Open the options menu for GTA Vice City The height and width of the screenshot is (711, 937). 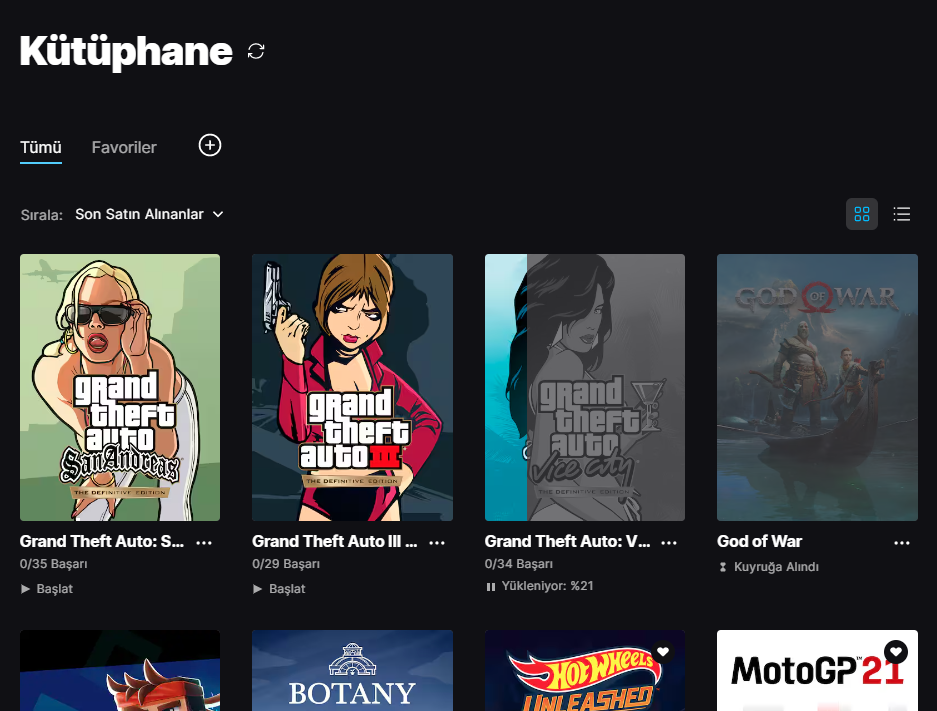[x=669, y=543]
